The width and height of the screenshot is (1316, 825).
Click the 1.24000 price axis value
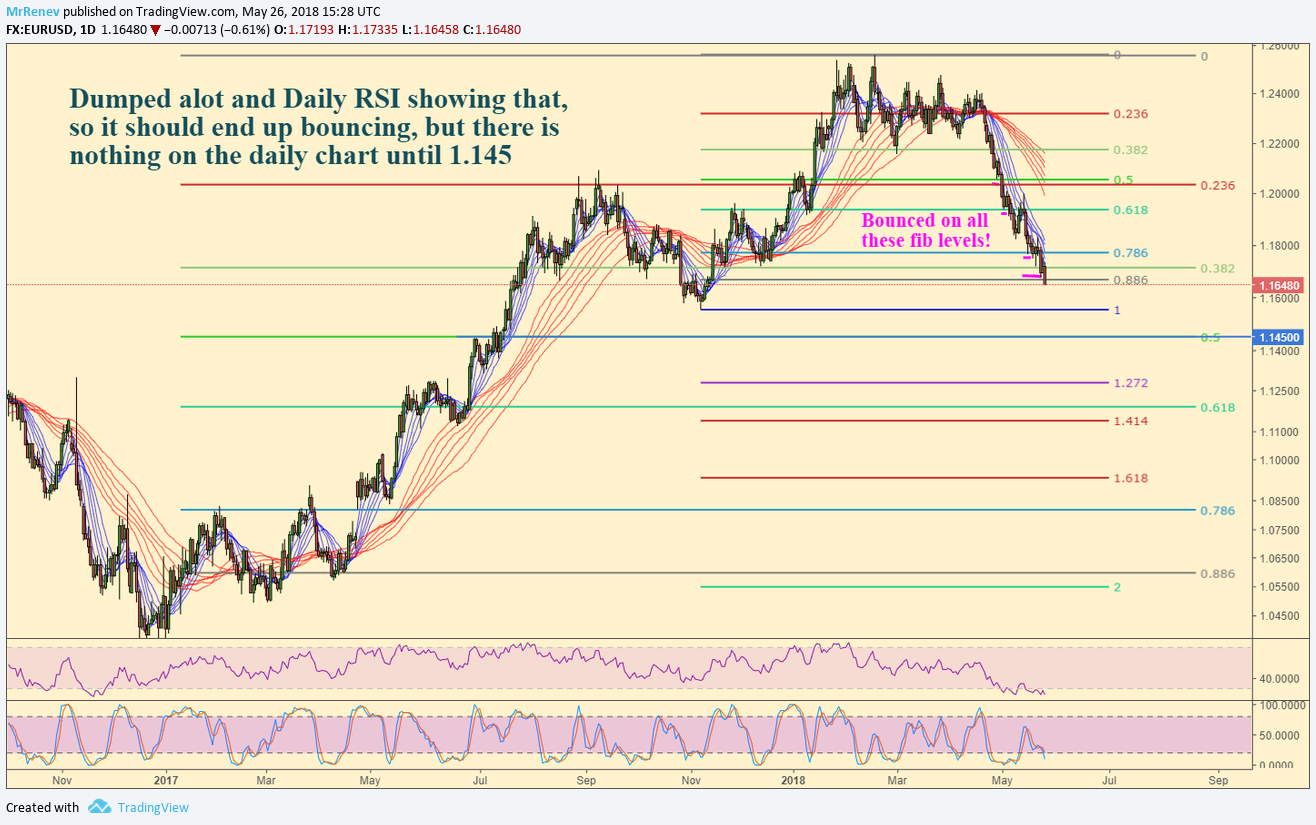(1281, 95)
